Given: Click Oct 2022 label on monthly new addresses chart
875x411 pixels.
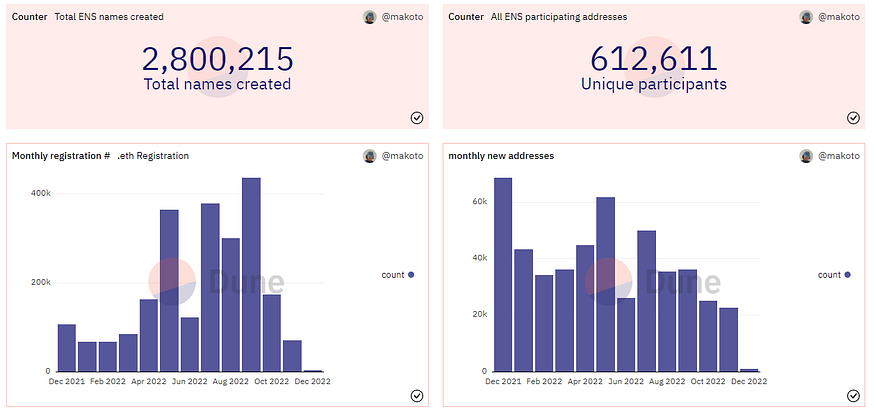Looking at the screenshot, I should click(x=708, y=381).
